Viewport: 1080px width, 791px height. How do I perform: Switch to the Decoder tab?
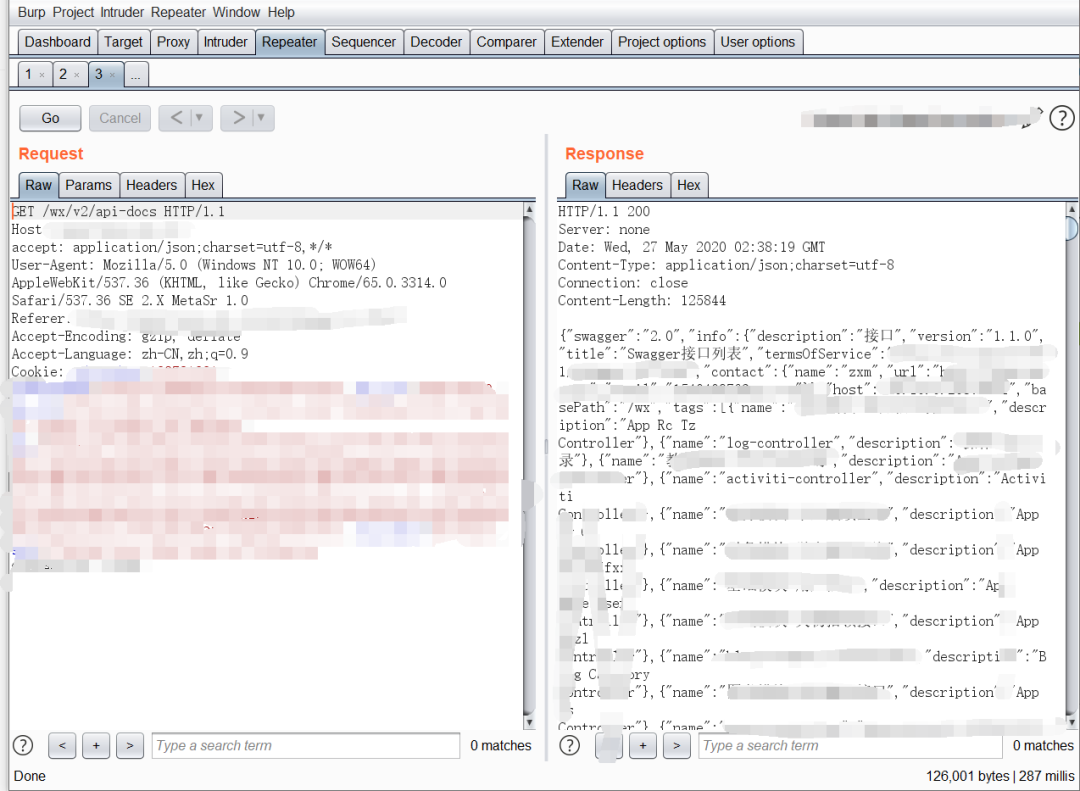[x=436, y=42]
